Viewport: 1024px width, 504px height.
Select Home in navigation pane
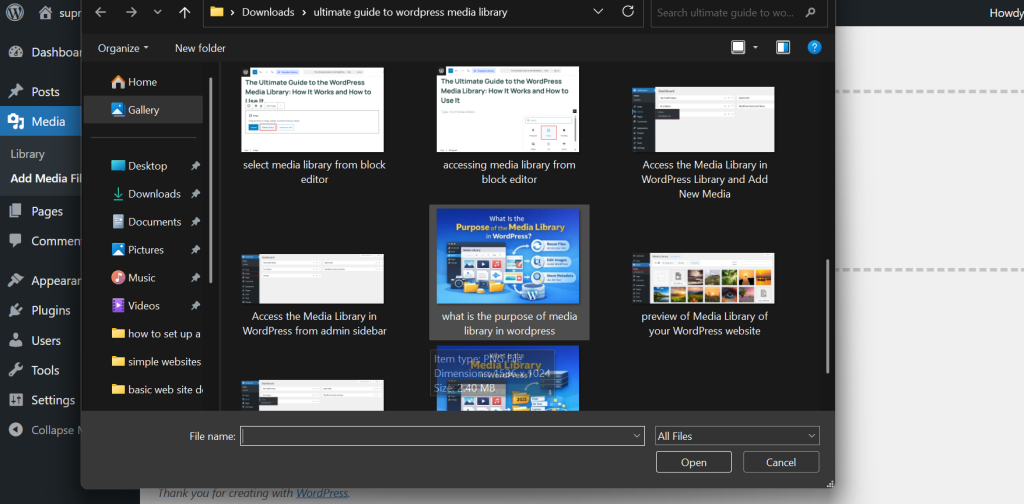tap(135, 82)
